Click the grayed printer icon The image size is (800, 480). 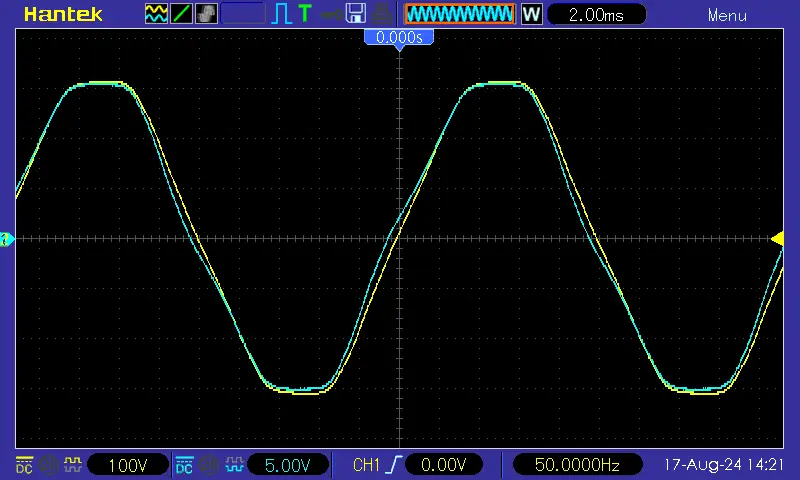coord(381,14)
